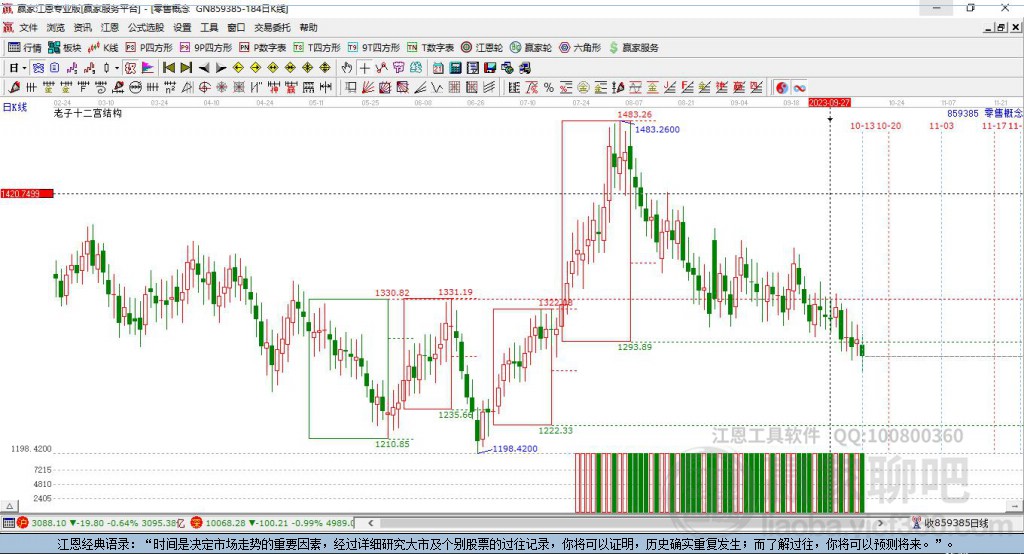Open the P四方形 tool

point(149,48)
